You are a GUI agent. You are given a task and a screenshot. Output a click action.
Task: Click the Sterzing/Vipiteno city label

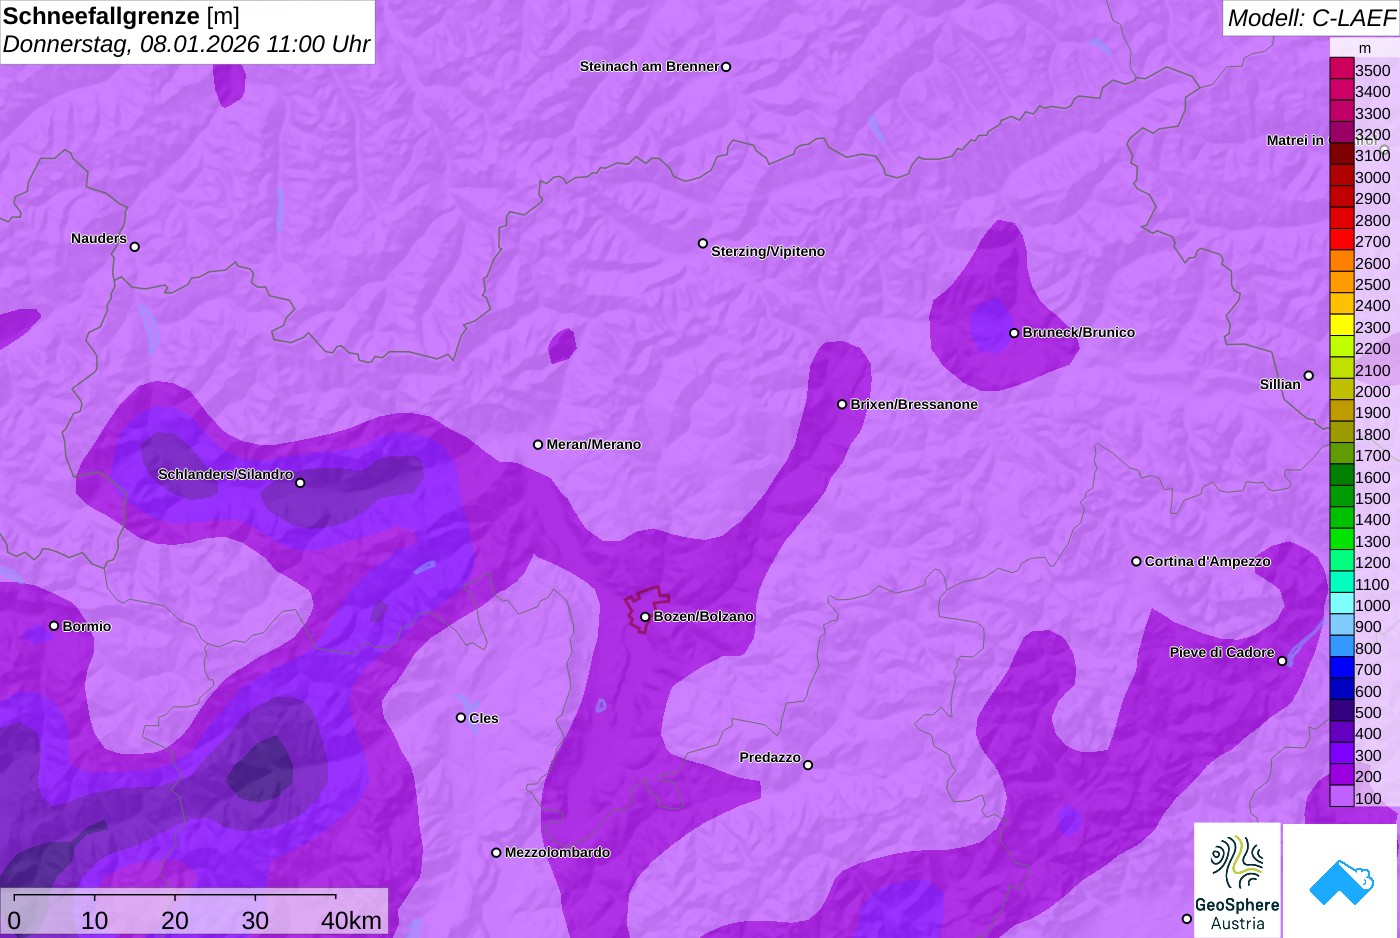(x=768, y=251)
